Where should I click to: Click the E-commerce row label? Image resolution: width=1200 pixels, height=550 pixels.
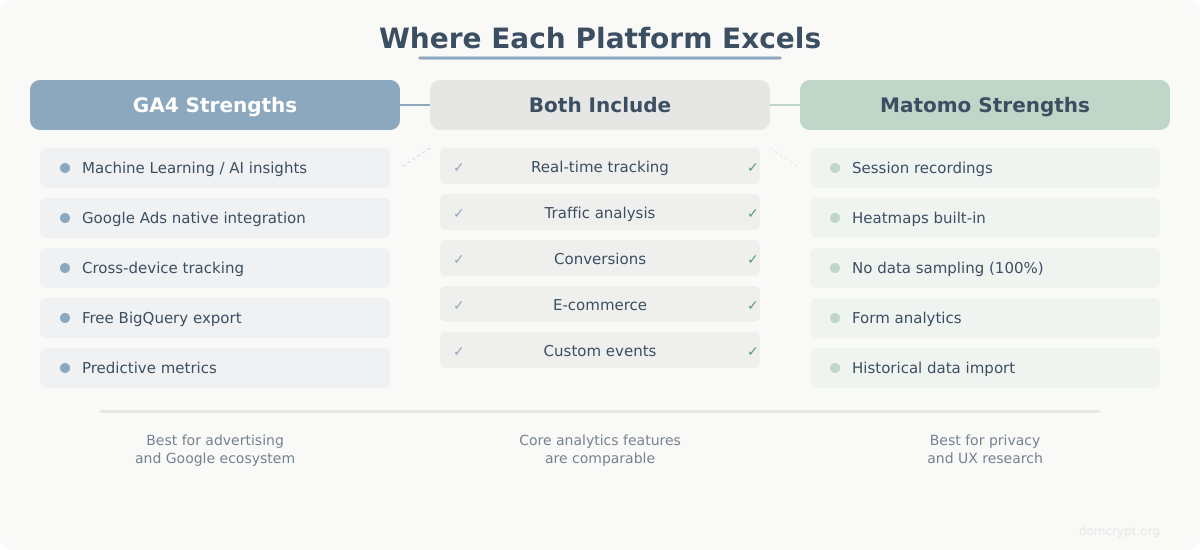click(x=600, y=305)
